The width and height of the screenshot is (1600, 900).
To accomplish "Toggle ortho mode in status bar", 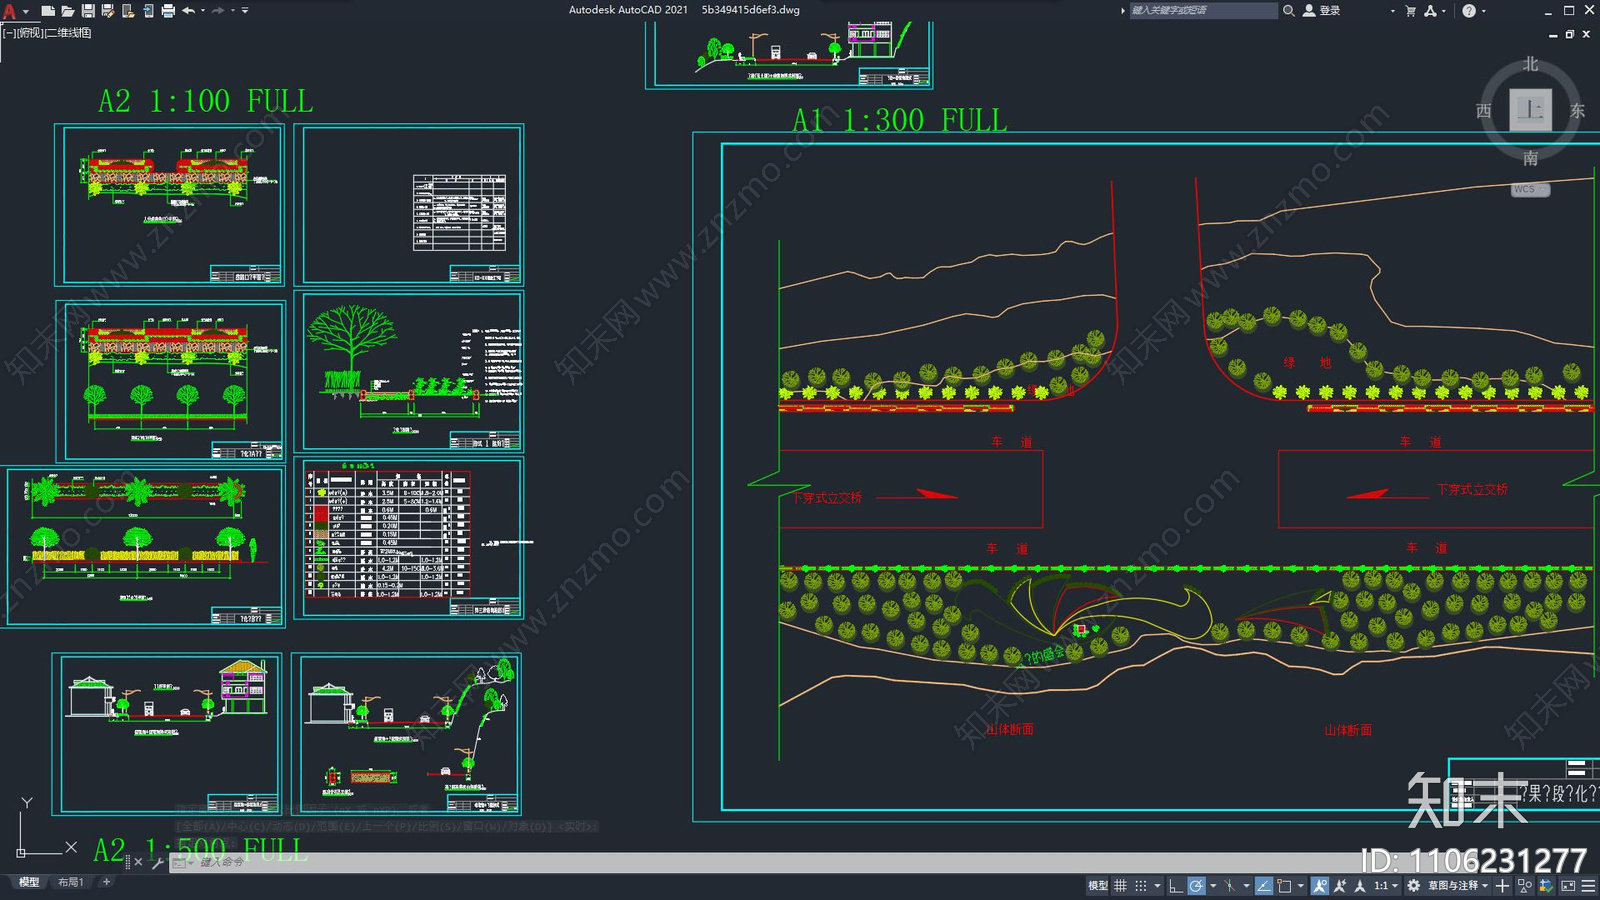I will click(x=1176, y=886).
